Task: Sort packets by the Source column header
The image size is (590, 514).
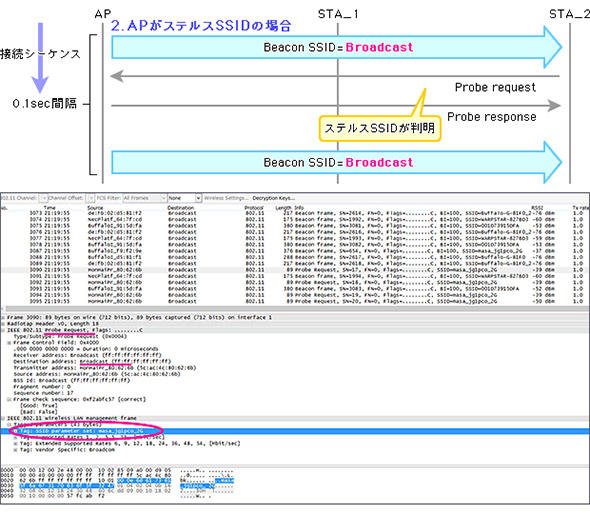Action: click(95, 208)
